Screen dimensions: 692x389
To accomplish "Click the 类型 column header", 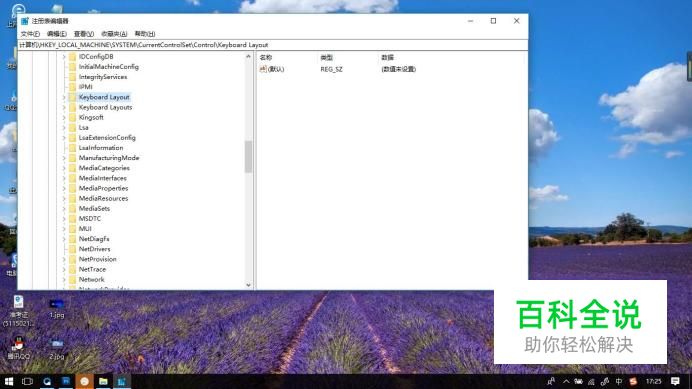I will point(327,57).
